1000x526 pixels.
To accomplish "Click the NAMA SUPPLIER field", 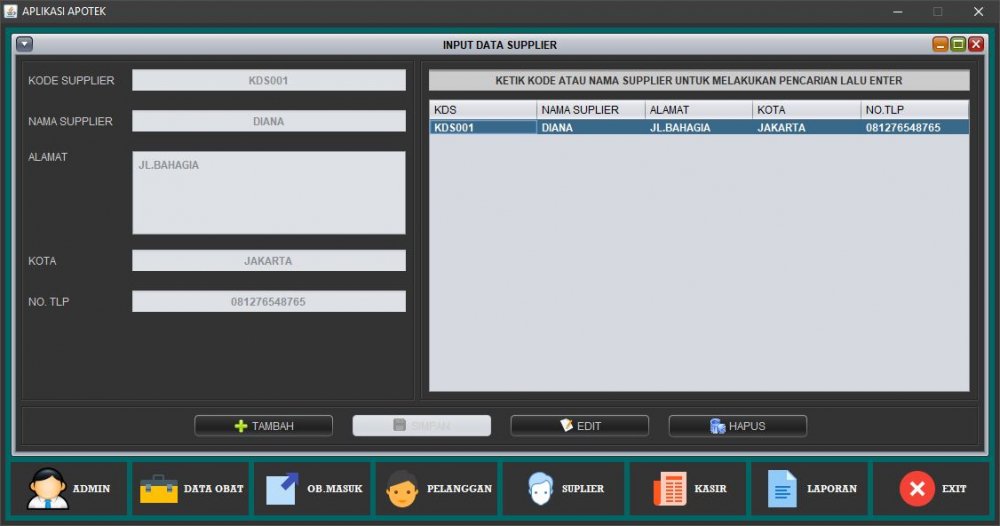I will pos(268,121).
